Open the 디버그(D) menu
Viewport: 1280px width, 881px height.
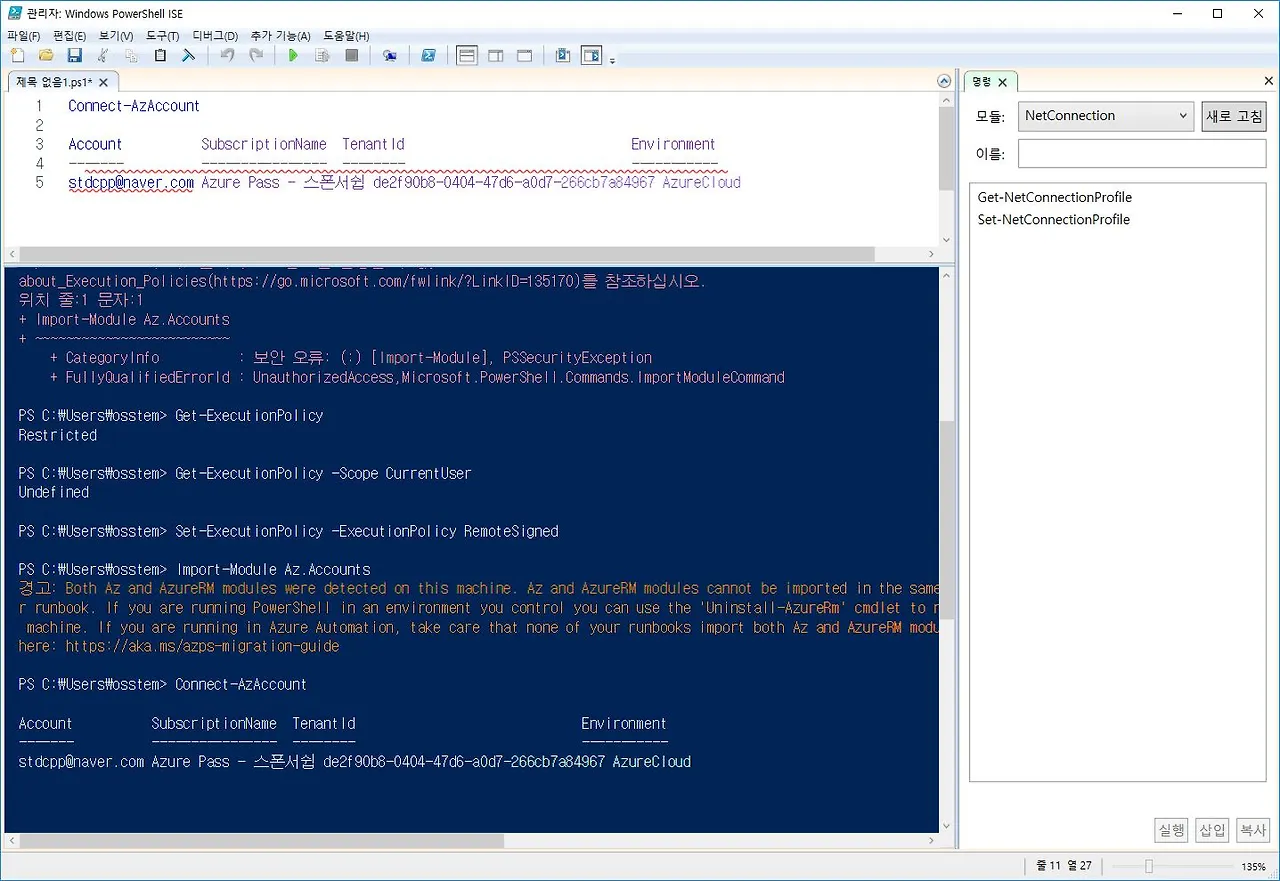[215, 36]
